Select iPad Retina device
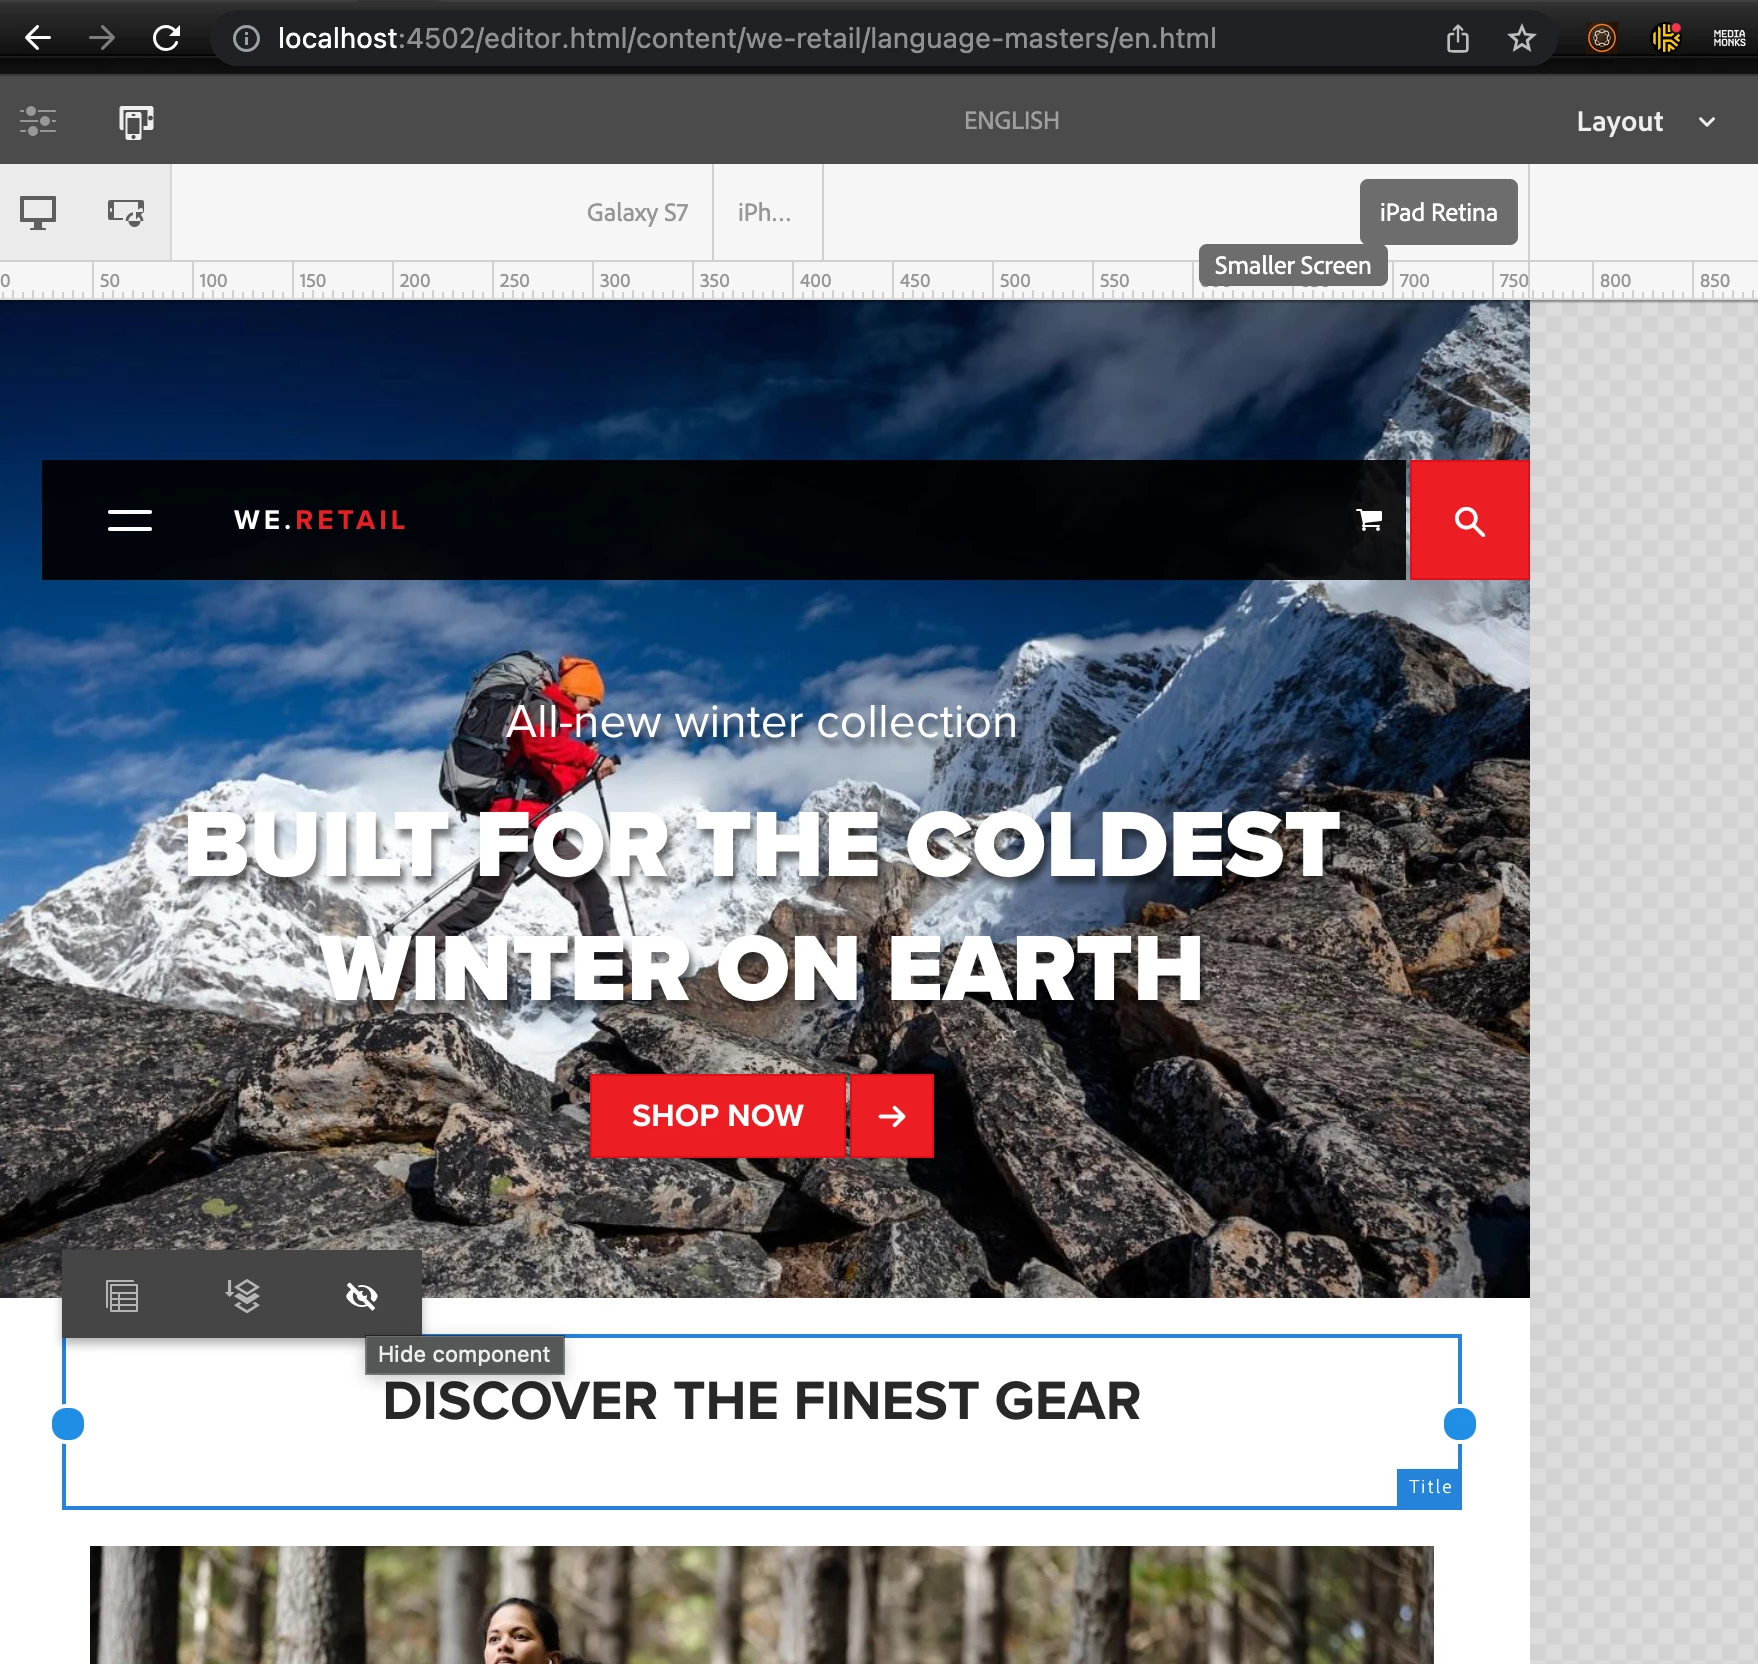The image size is (1758, 1664). pos(1438,212)
